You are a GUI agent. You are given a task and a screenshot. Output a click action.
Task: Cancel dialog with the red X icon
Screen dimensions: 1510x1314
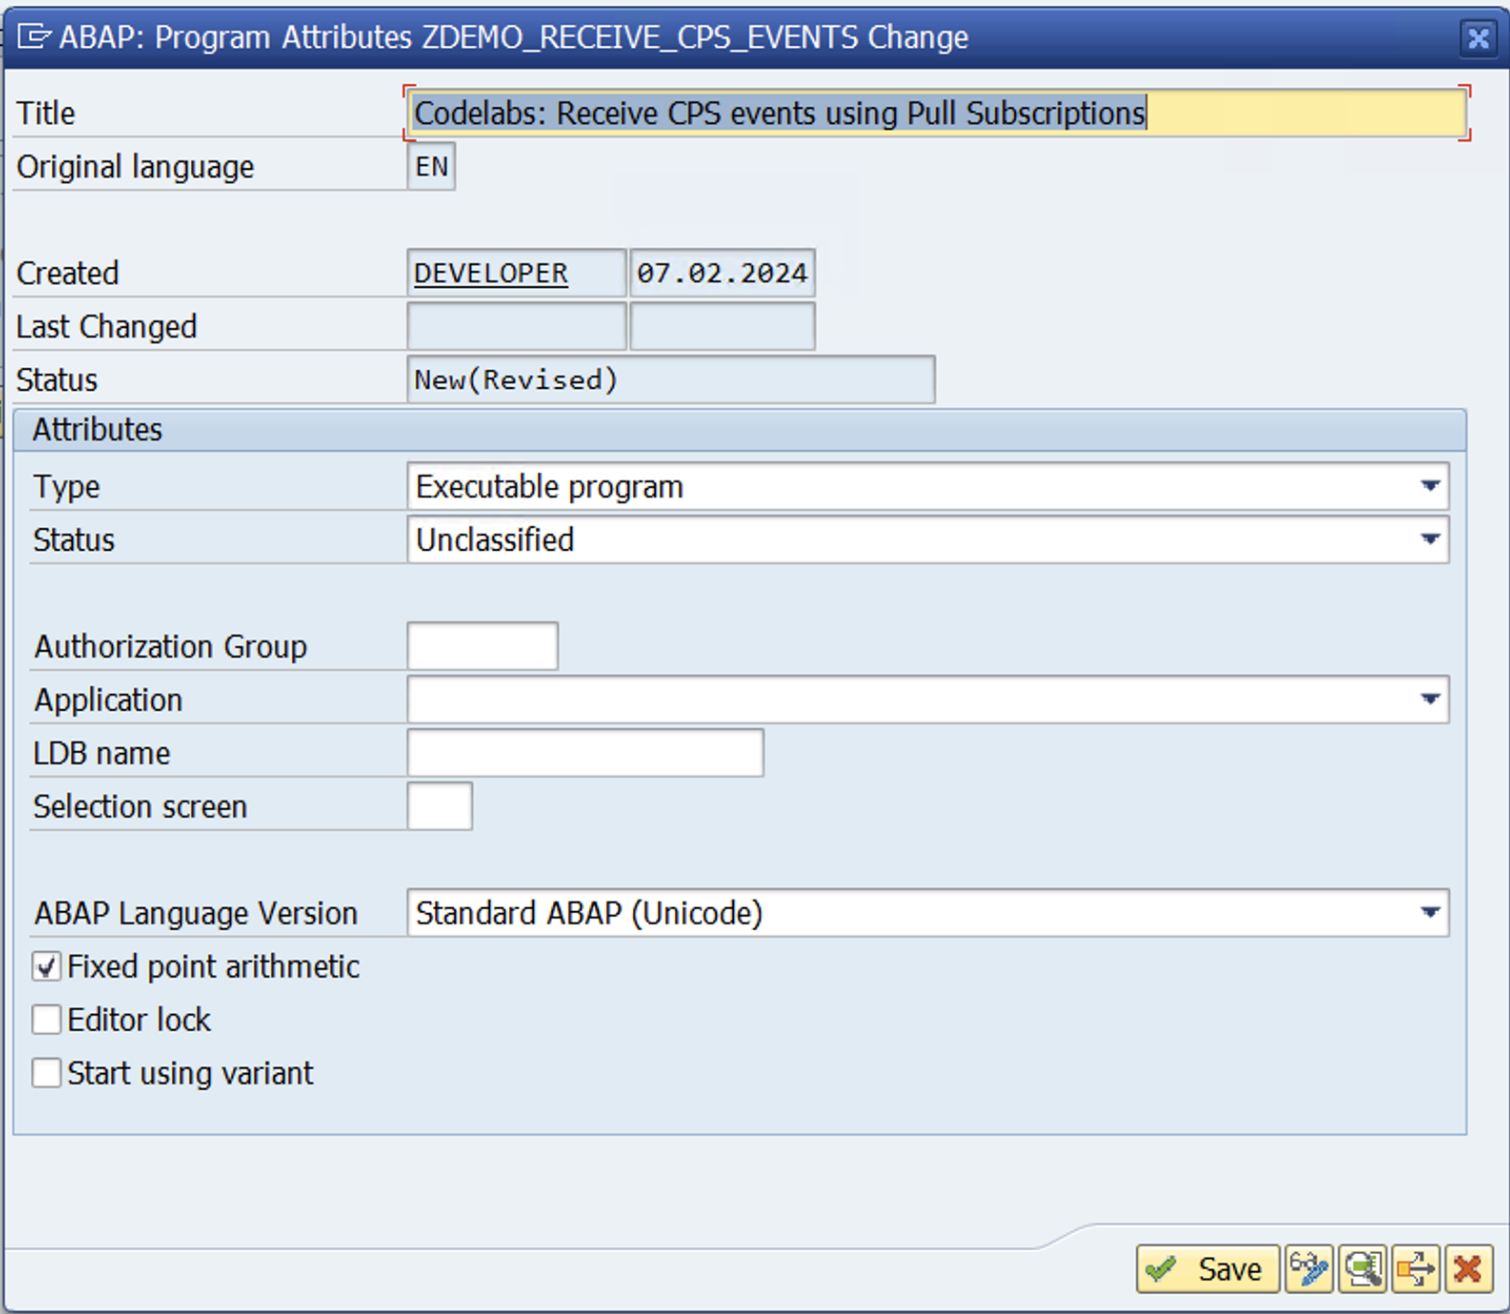pyautogui.click(x=1468, y=1269)
